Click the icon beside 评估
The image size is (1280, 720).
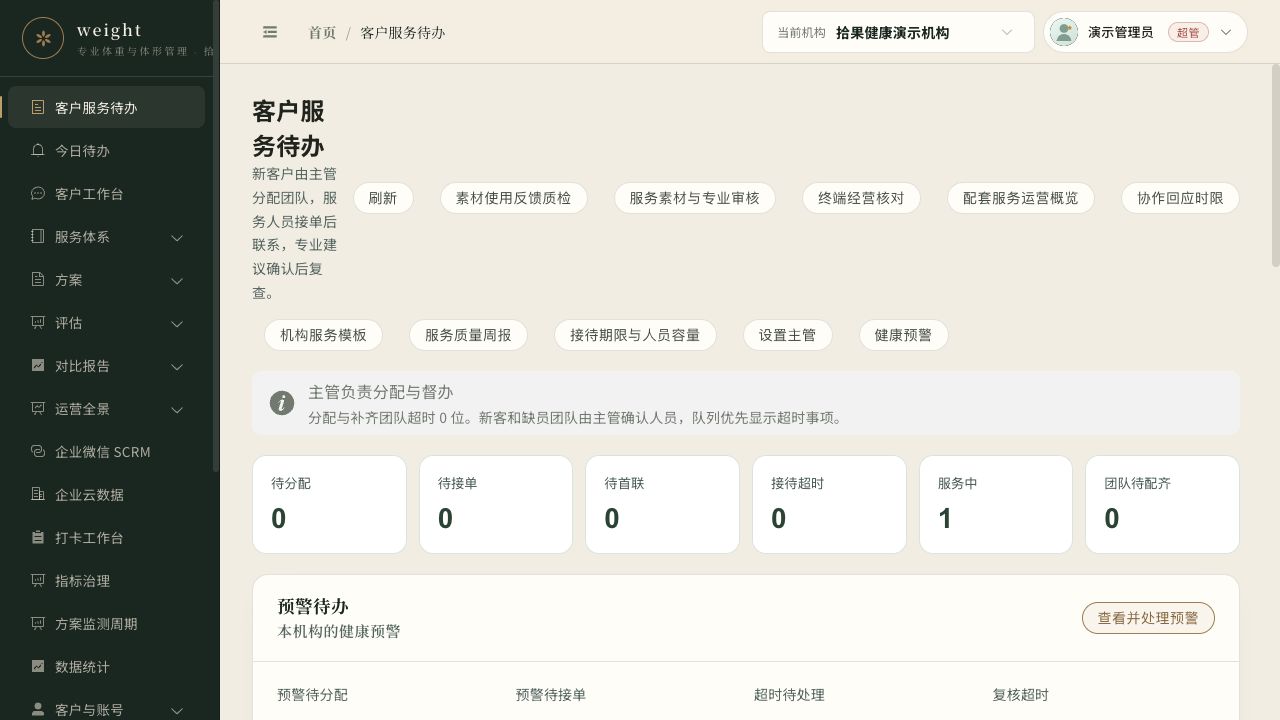click(x=38, y=322)
